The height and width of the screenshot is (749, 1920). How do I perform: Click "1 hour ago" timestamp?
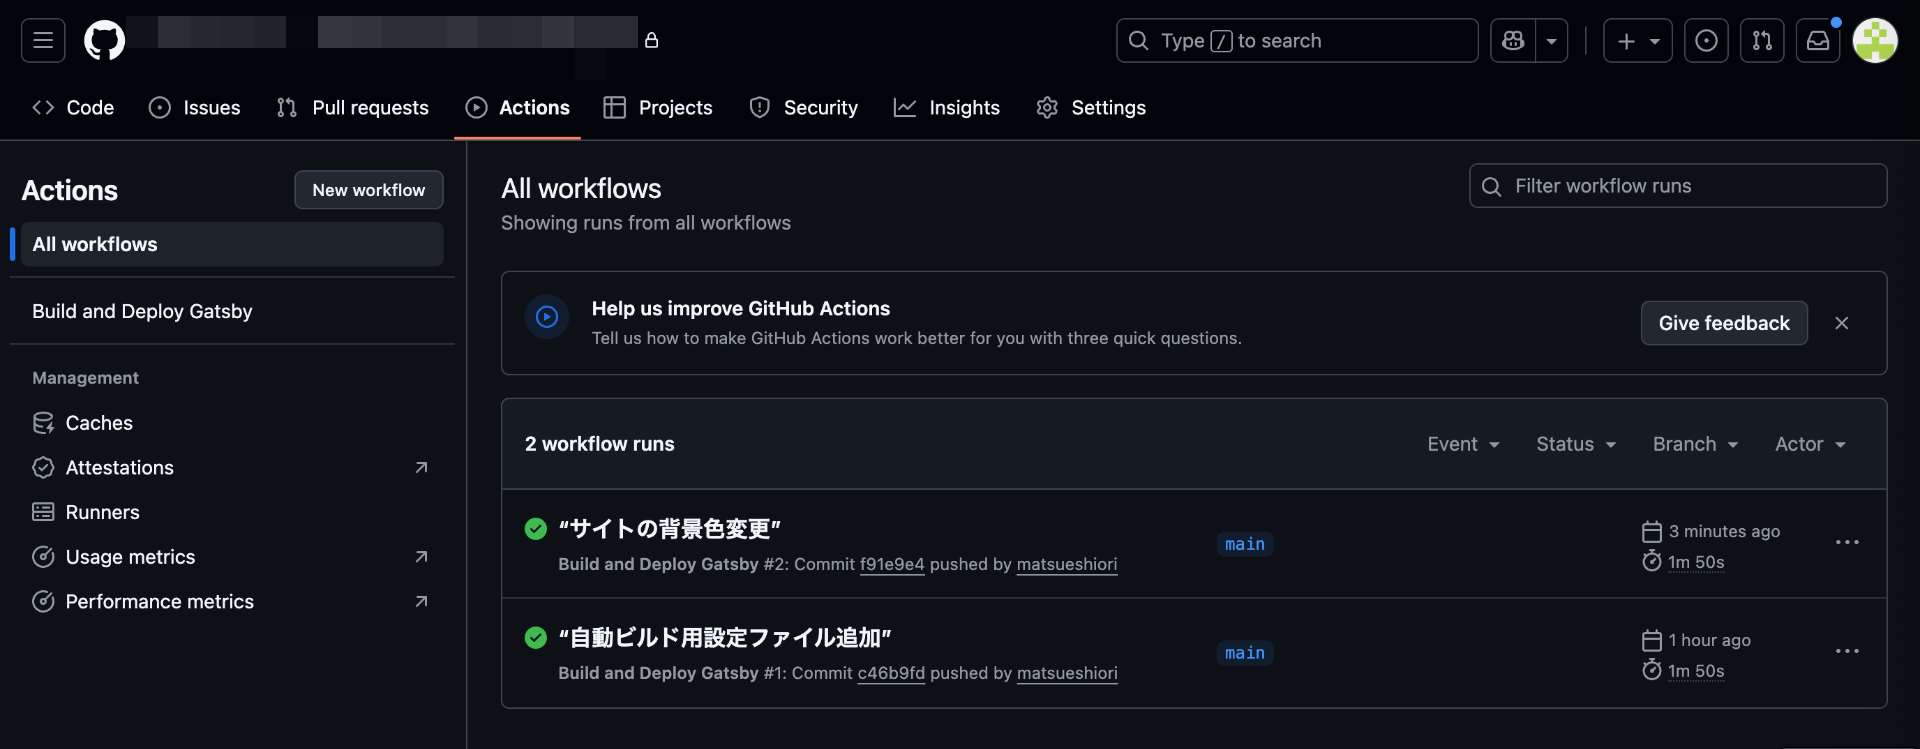[1709, 640]
